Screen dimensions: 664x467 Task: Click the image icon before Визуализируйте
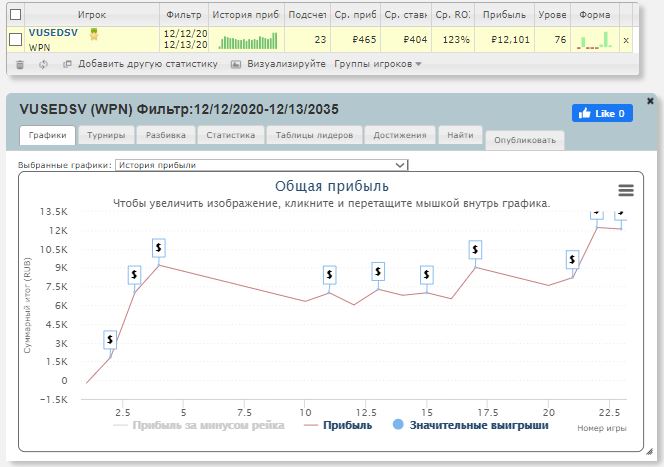pyautogui.click(x=236, y=64)
